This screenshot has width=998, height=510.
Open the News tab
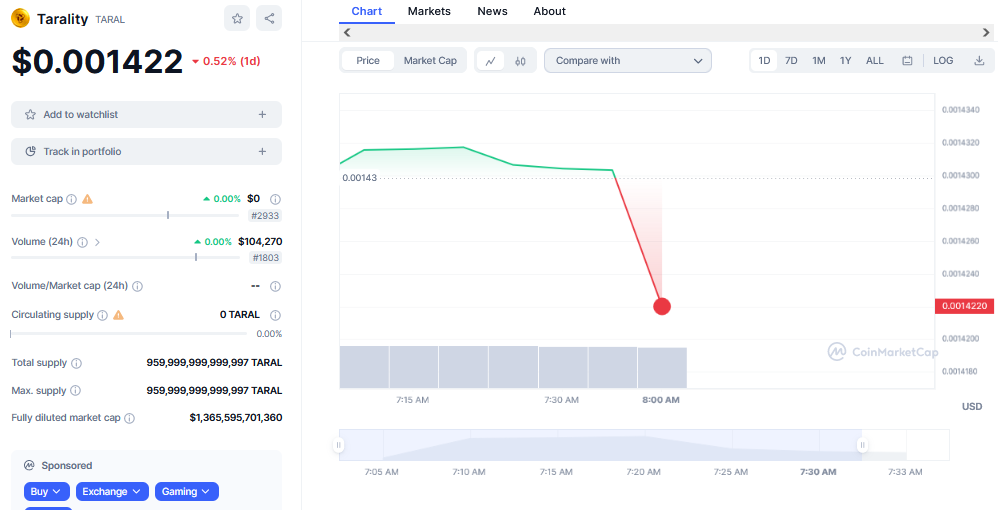coord(492,11)
